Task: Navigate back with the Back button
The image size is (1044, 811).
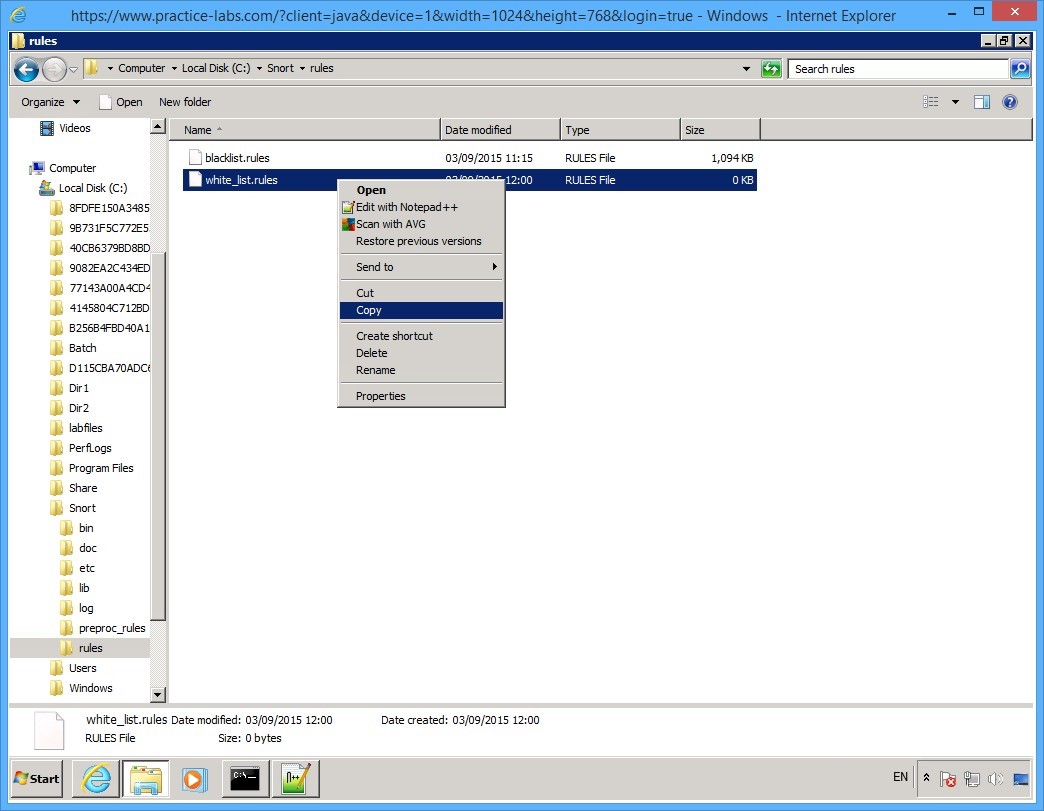Action: 27,68
